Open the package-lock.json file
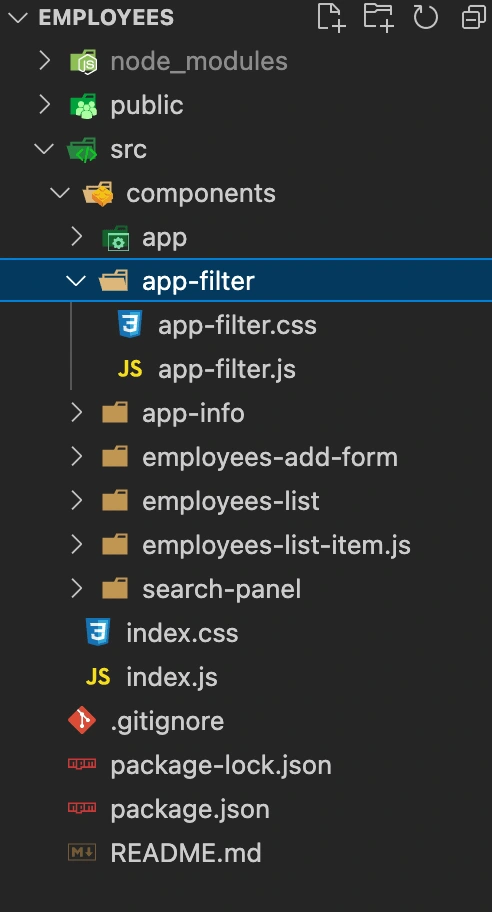Image resolution: width=492 pixels, height=912 pixels. click(x=221, y=766)
